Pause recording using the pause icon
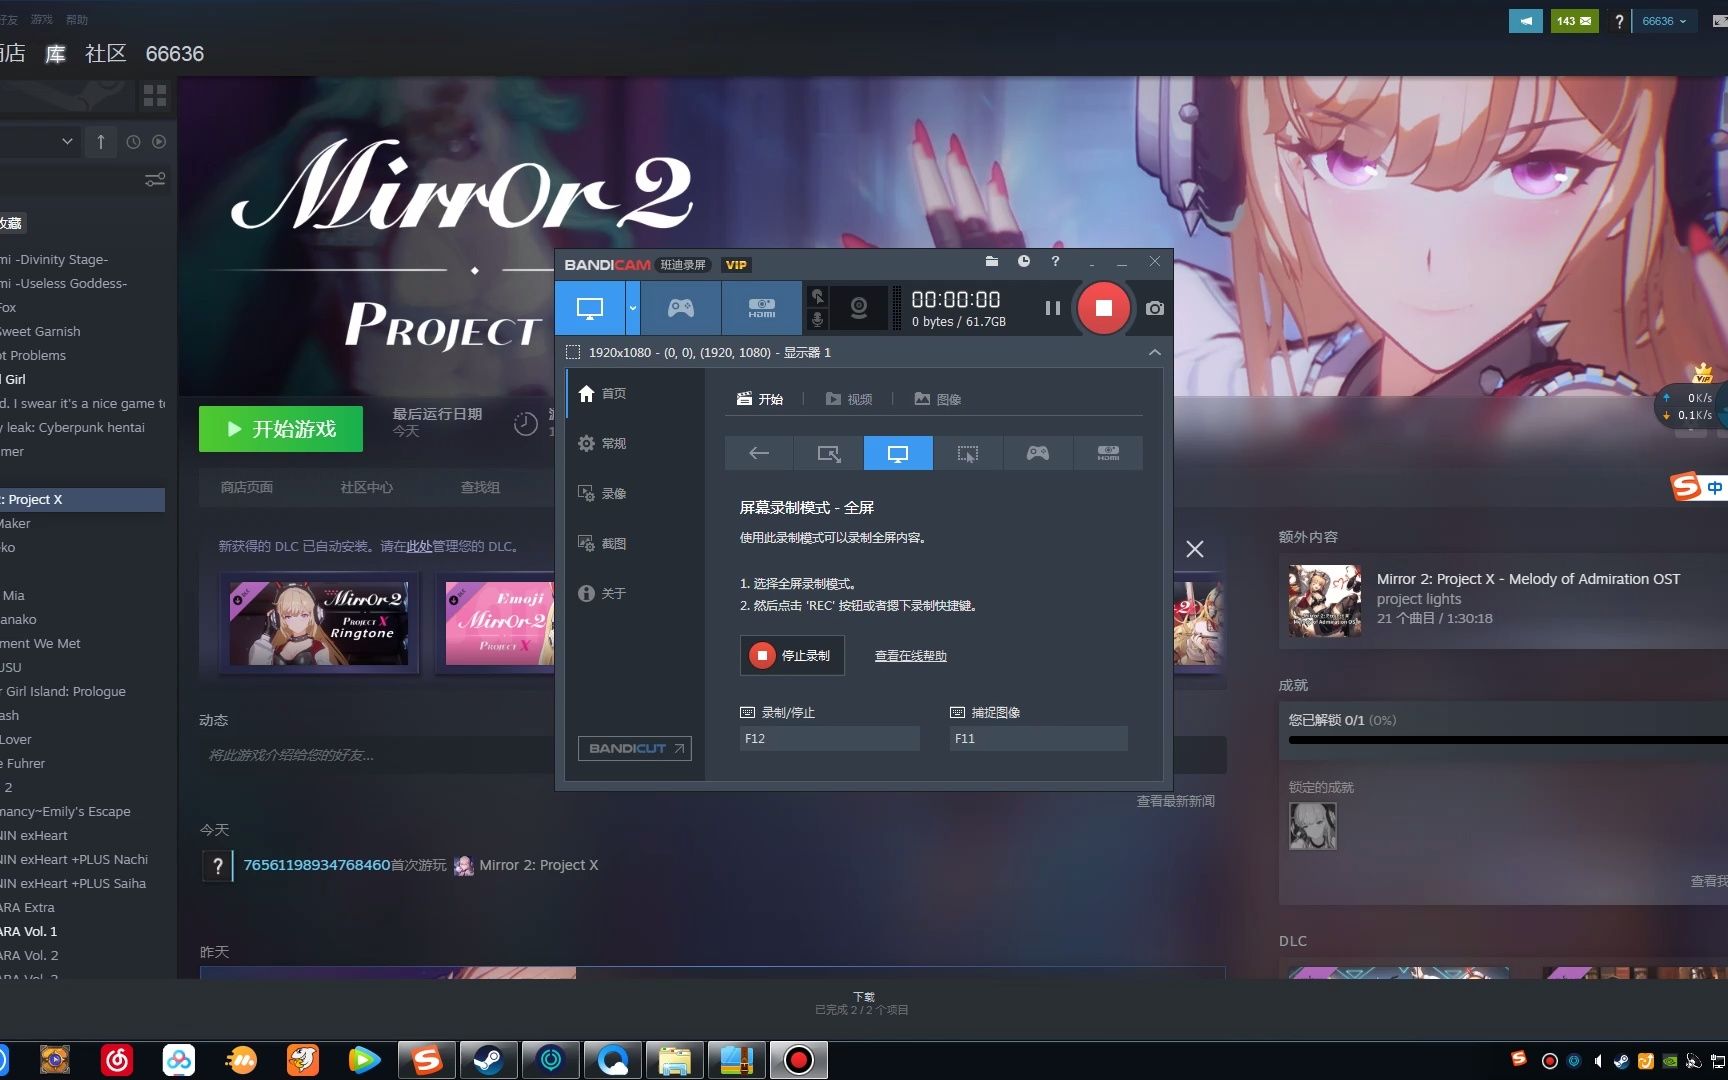Image resolution: width=1728 pixels, height=1080 pixels. click(1052, 308)
